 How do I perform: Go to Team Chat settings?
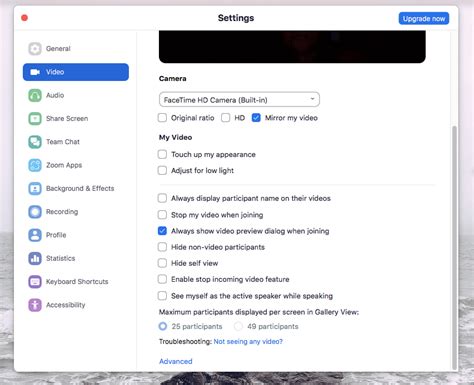click(76, 142)
